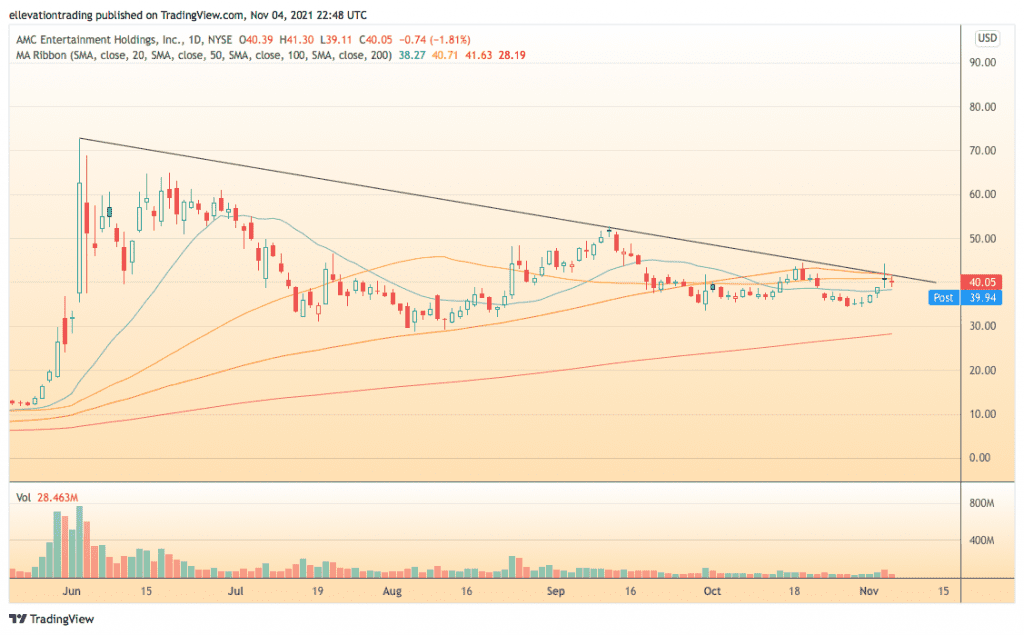Click the L39.11 low price value
1024x635 pixels.
pos(336,40)
